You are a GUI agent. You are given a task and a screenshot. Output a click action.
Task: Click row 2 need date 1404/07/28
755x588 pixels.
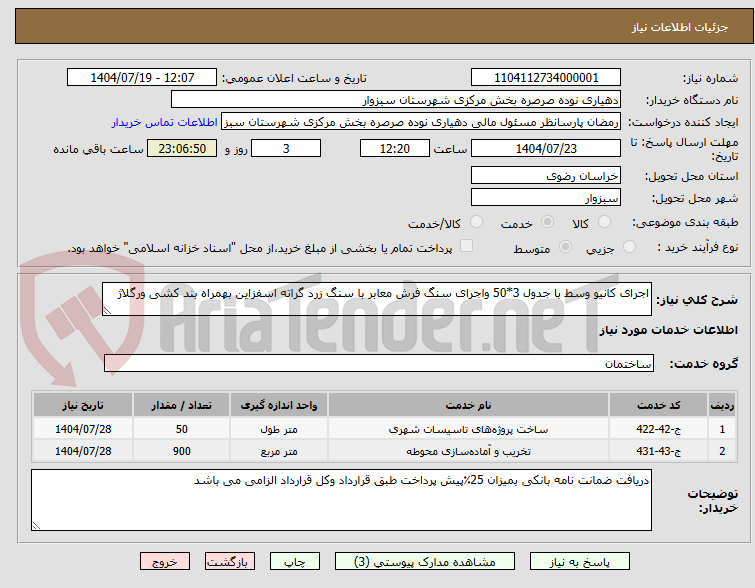pyautogui.click(x=83, y=451)
